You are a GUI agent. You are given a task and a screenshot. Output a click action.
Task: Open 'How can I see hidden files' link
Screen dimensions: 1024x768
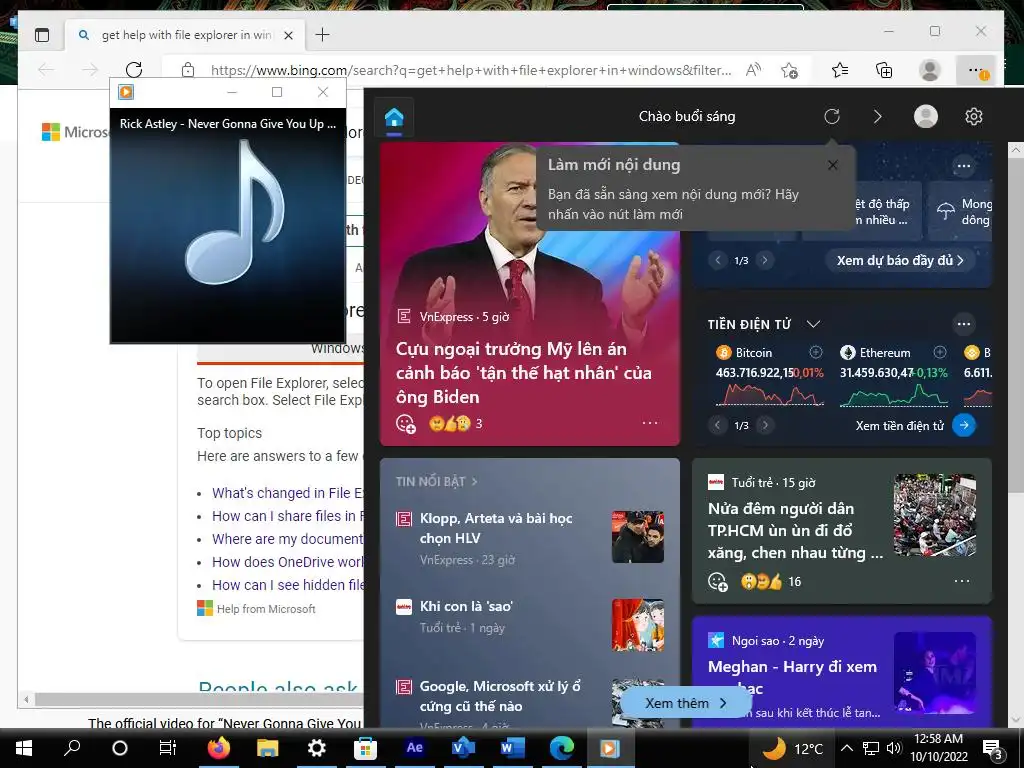[x=287, y=584]
